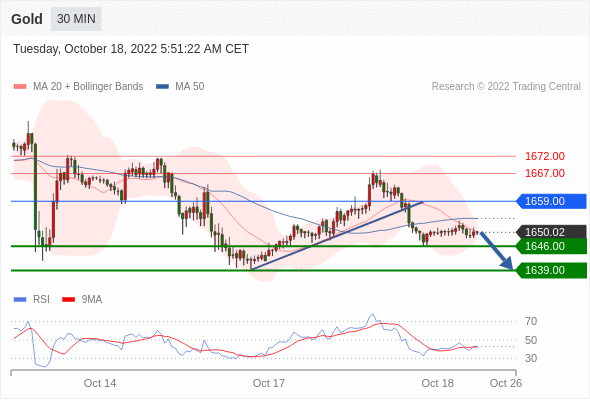Toggle the MA 50 legend label

click(x=190, y=87)
